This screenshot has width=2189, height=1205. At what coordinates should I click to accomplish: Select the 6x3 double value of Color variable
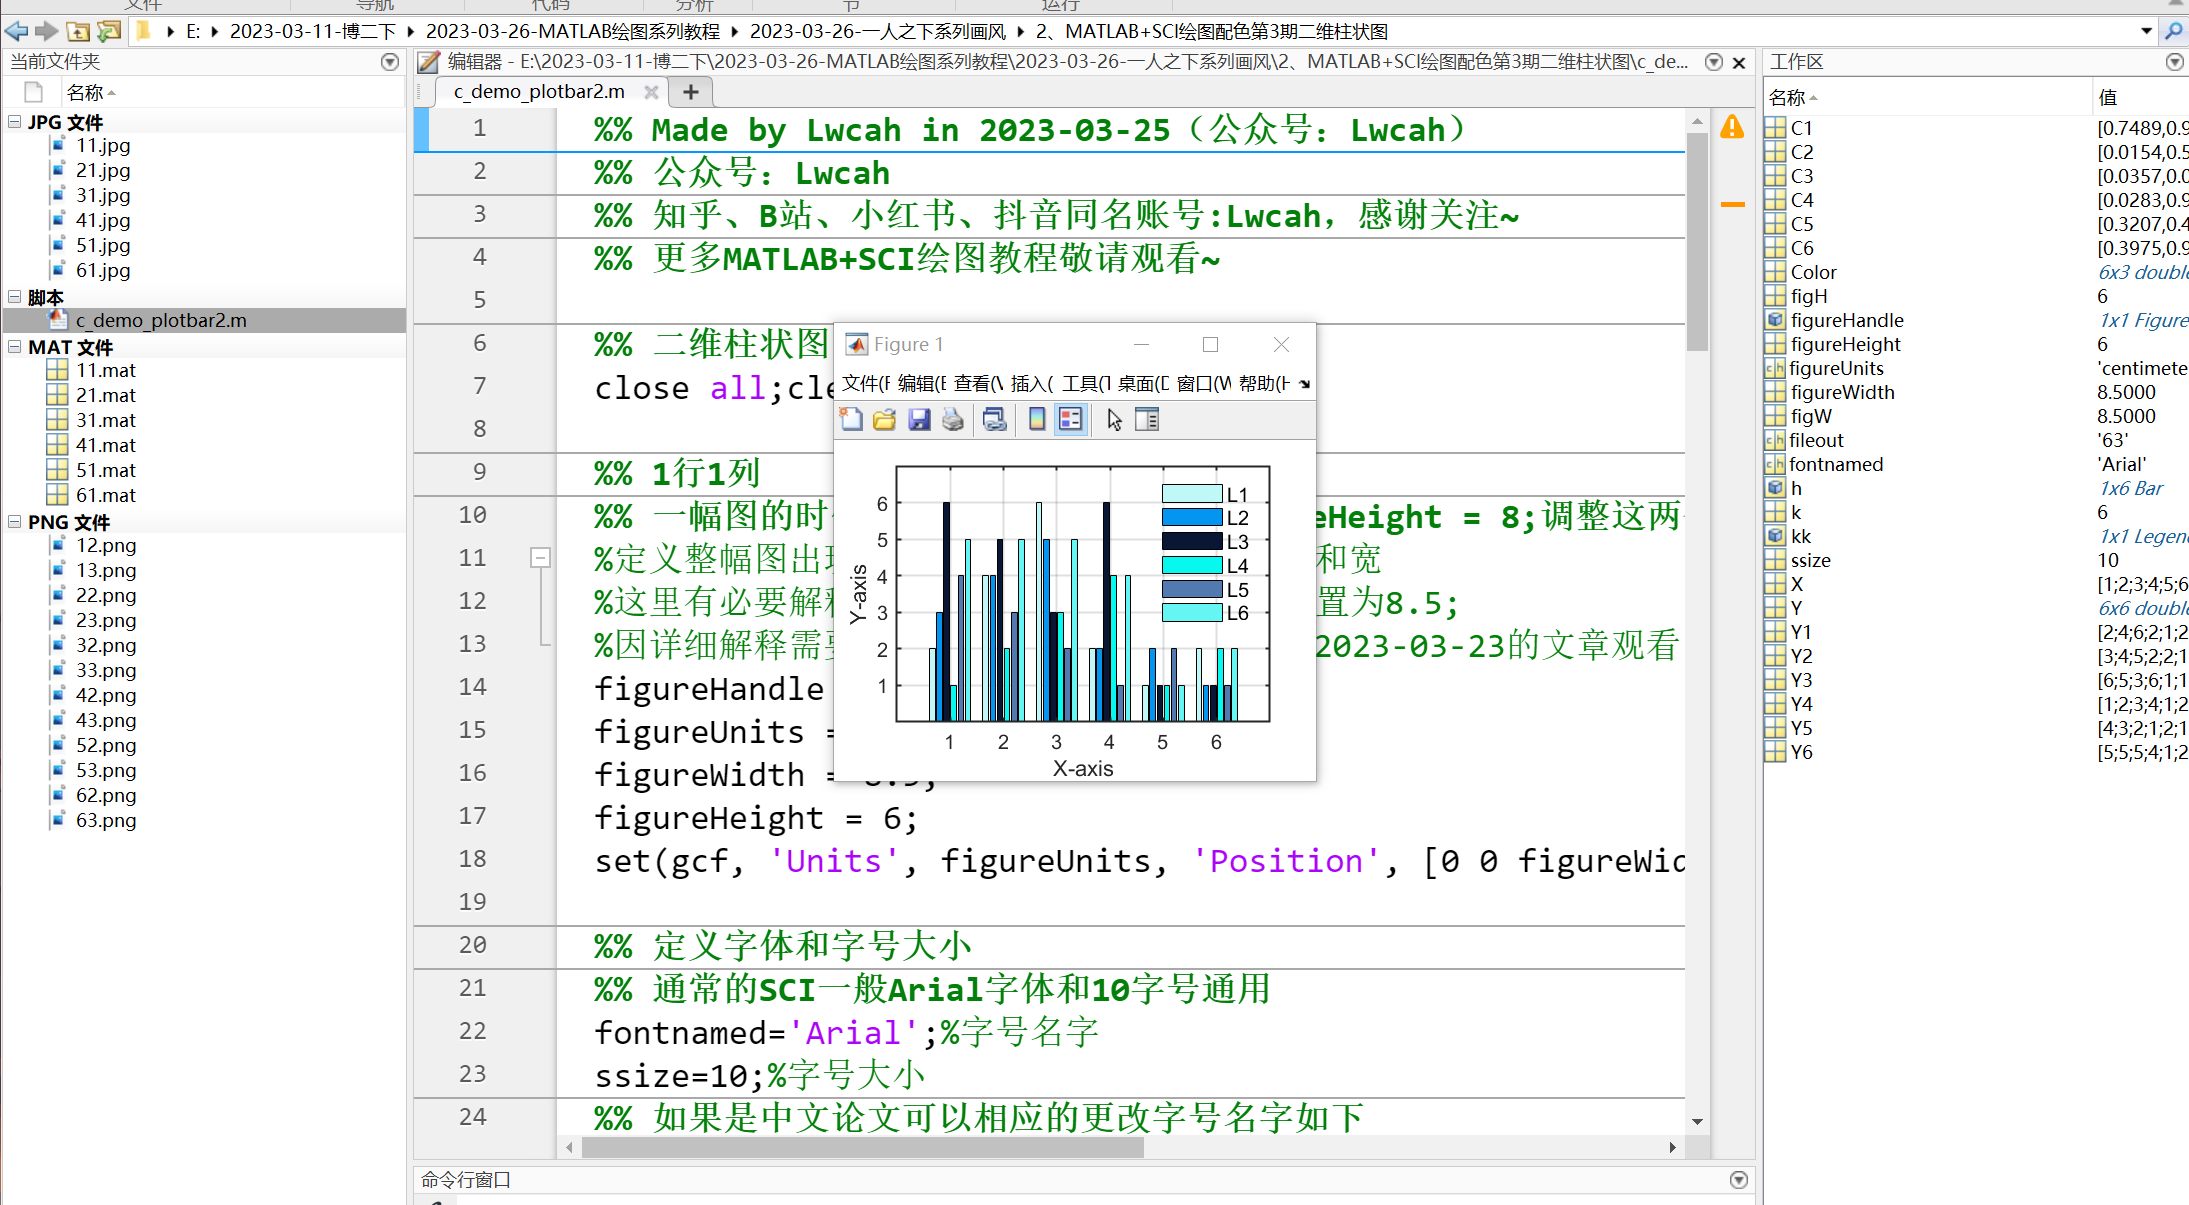pyautogui.click(x=2142, y=271)
